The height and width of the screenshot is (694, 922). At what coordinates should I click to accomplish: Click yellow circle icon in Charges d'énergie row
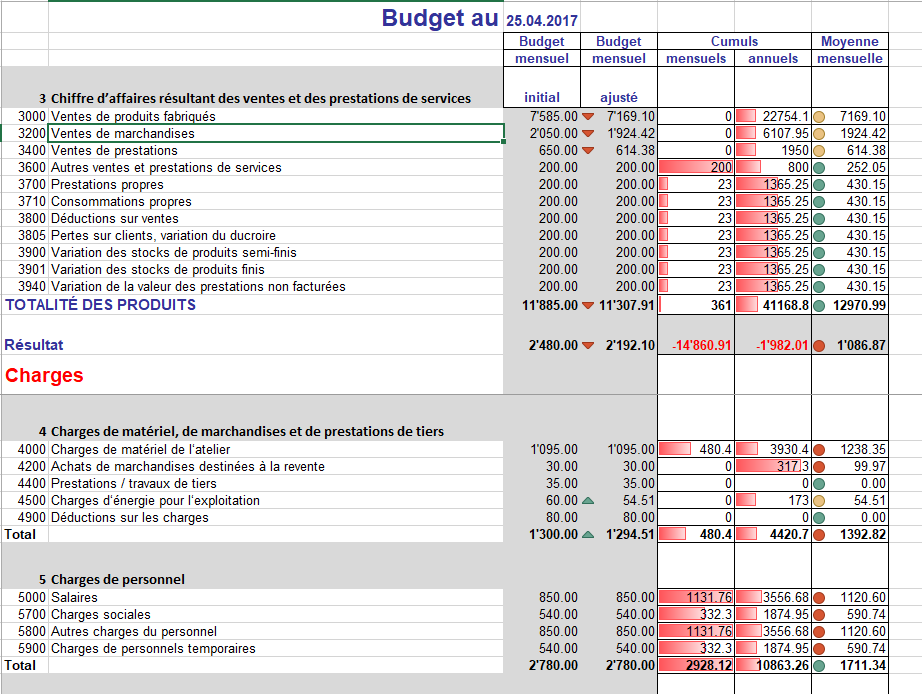pos(819,501)
